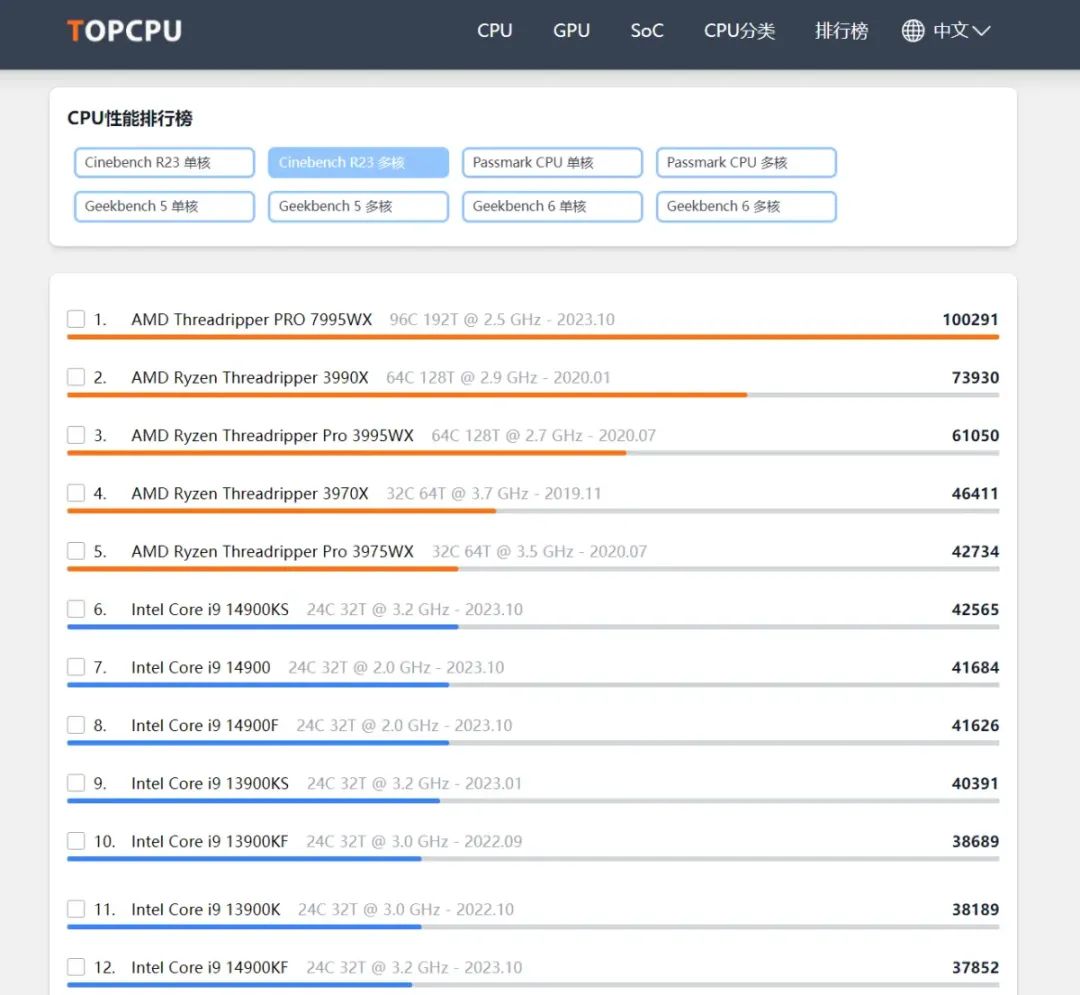This screenshot has height=995, width=1080.
Task: Click the 7995WX orange score bar
Action: point(533,337)
